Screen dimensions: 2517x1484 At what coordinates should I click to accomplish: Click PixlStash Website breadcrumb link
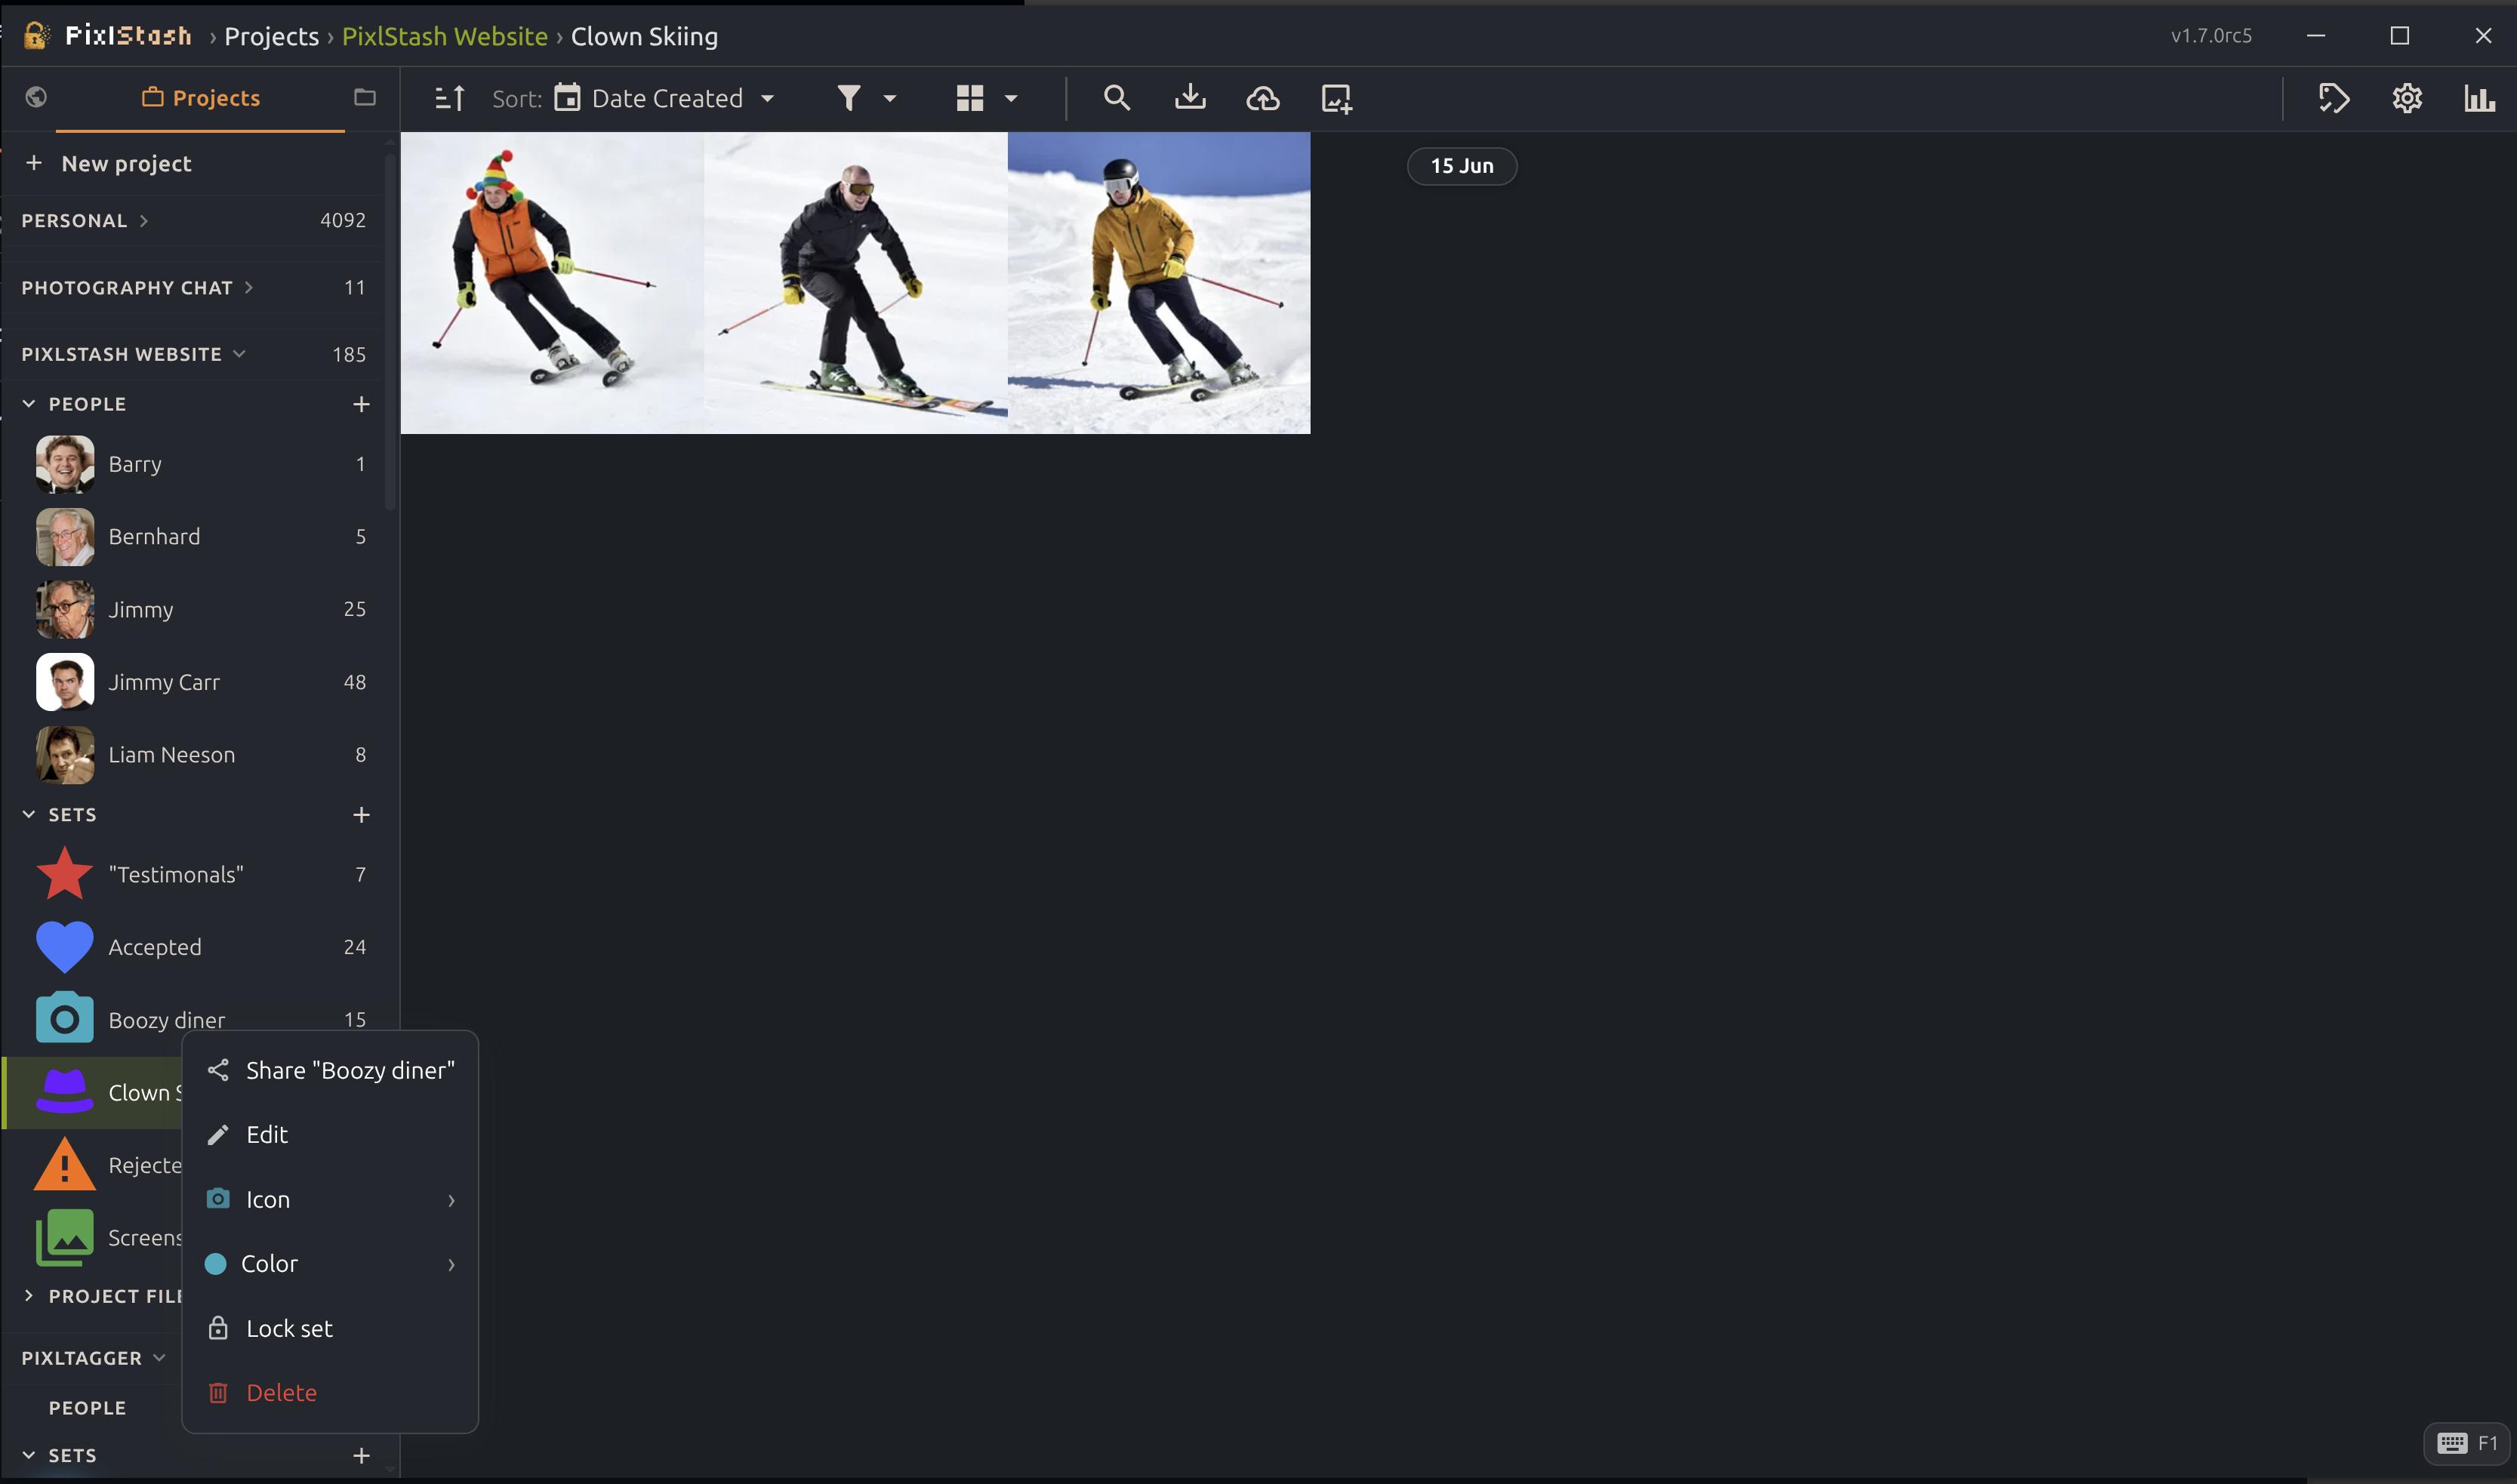[445, 36]
